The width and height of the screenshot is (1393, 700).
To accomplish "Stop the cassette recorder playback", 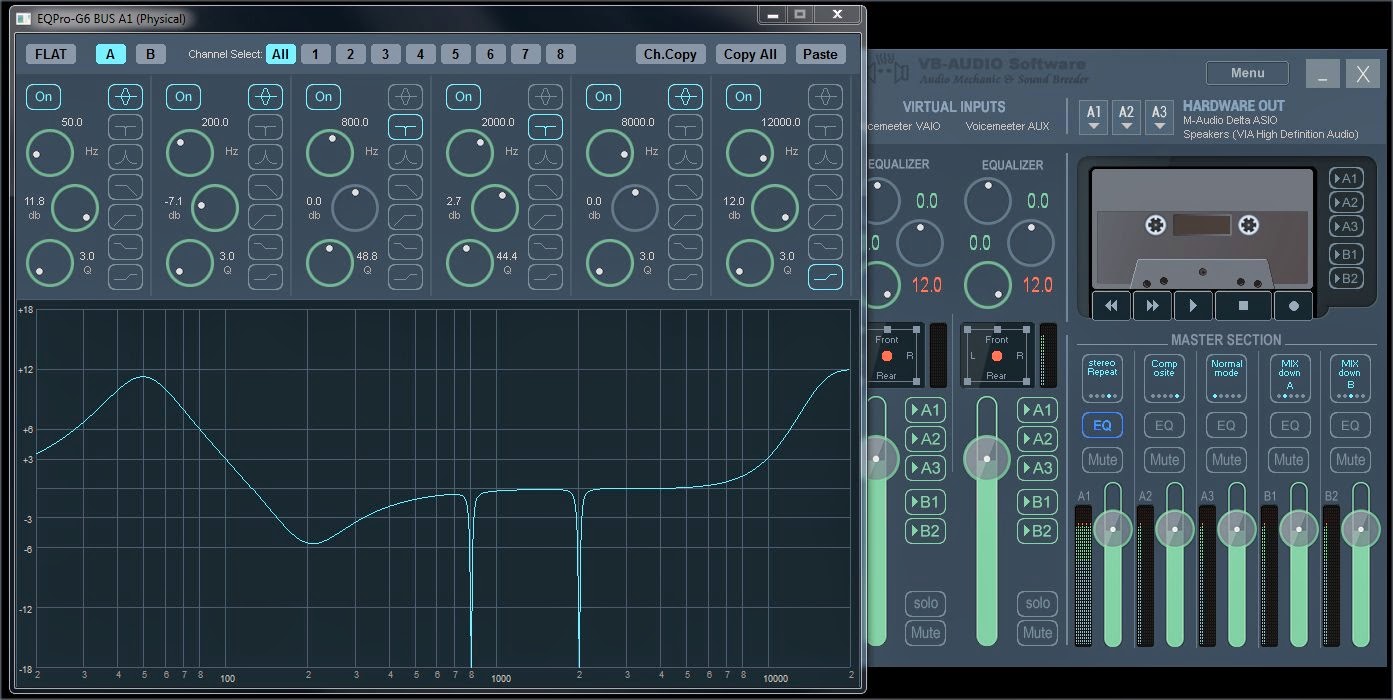I will pyautogui.click(x=1243, y=306).
